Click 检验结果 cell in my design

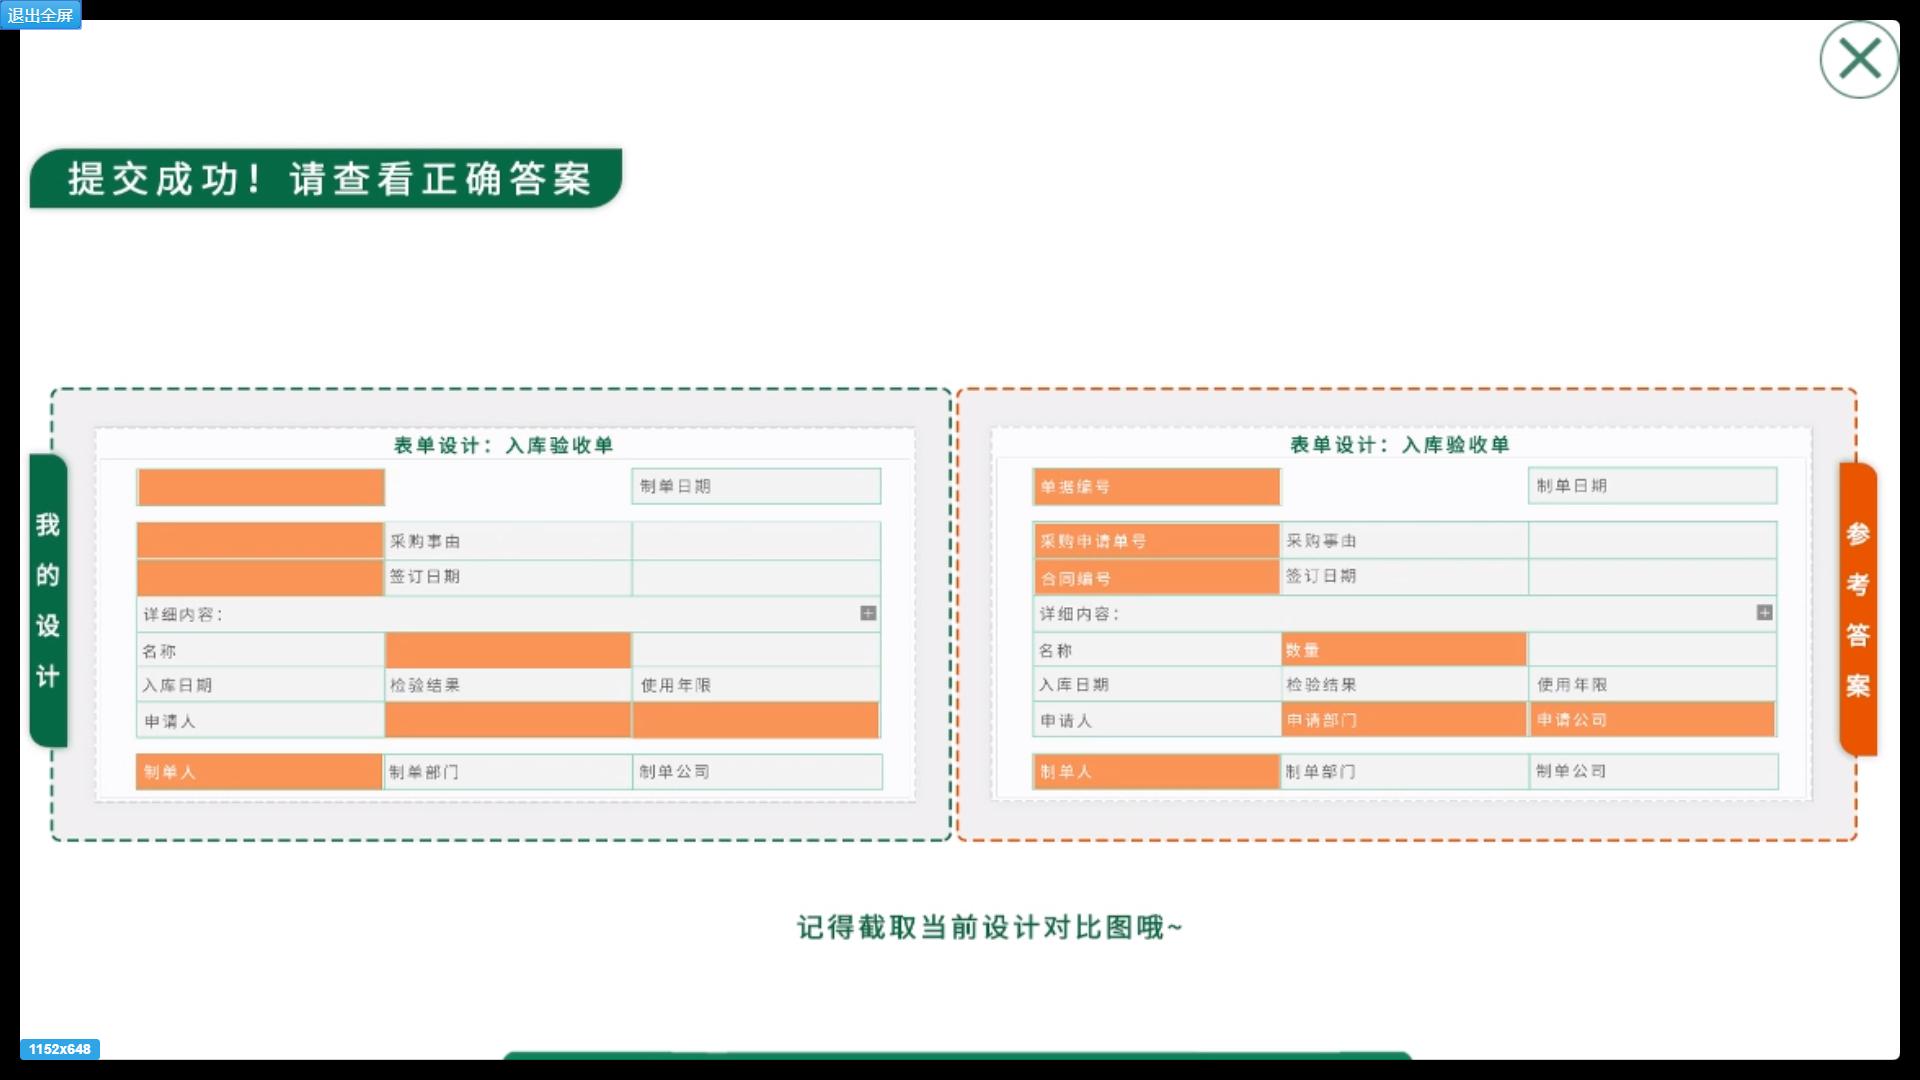[508, 685]
